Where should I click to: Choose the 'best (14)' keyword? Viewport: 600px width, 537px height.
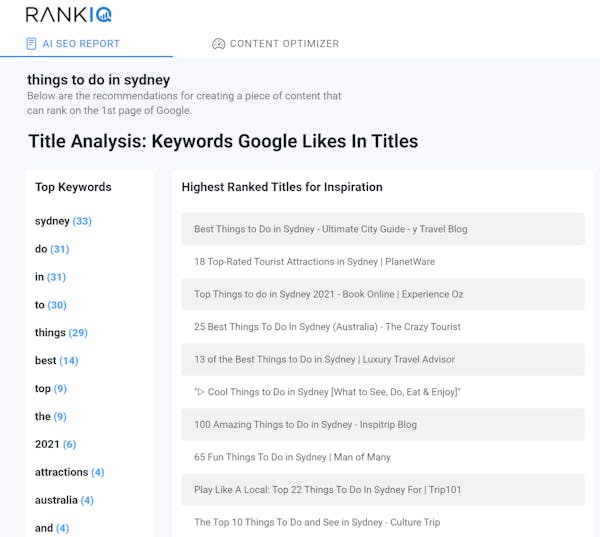pos(56,360)
